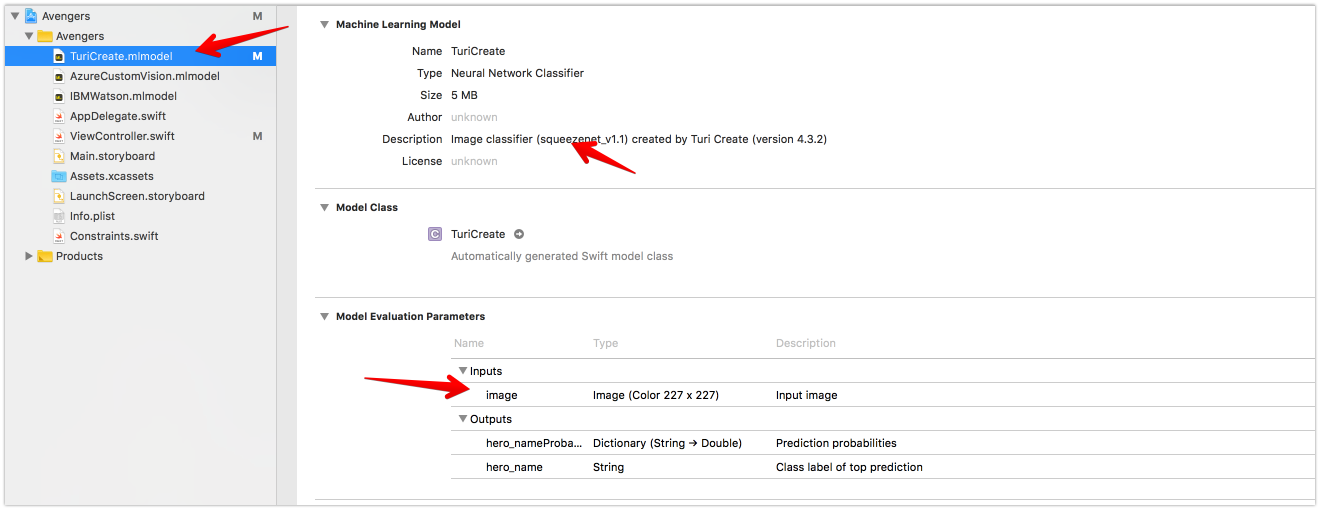Click the unknown Author value
1320x510 pixels.
tap(474, 117)
